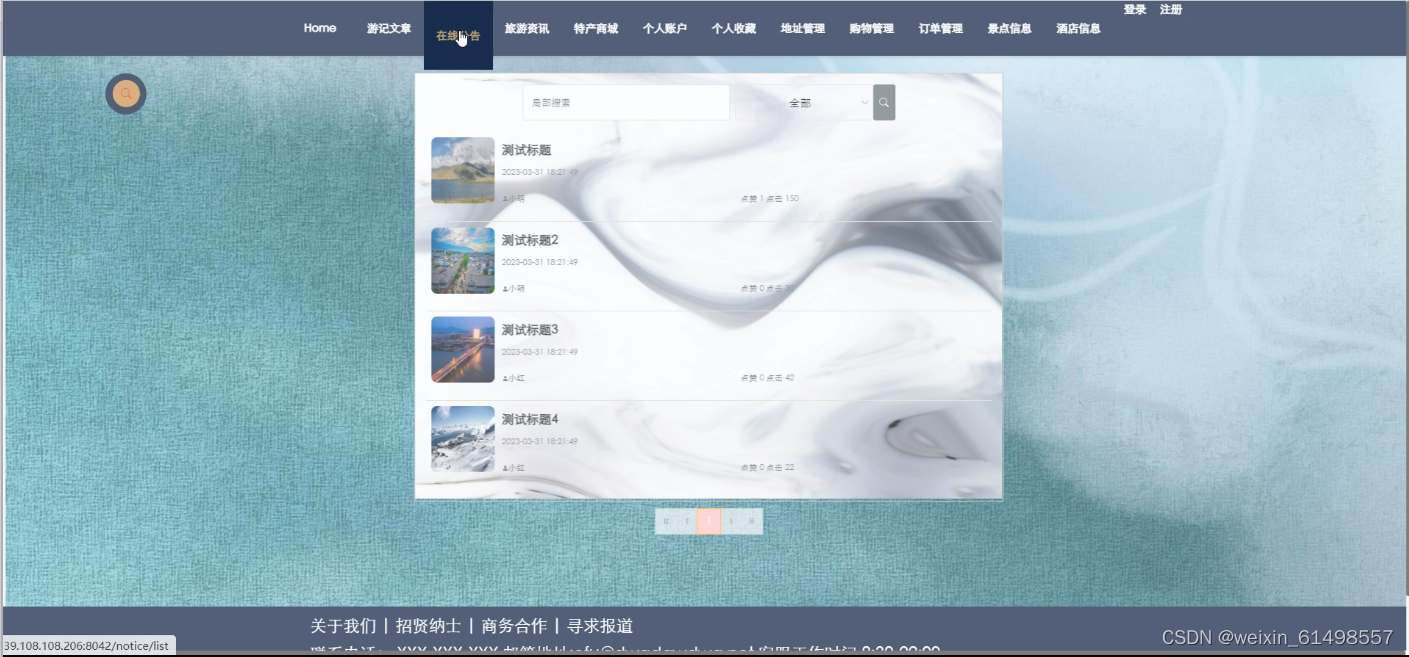Click the 测试标题4 post title
1409x657 pixels.
(530, 419)
